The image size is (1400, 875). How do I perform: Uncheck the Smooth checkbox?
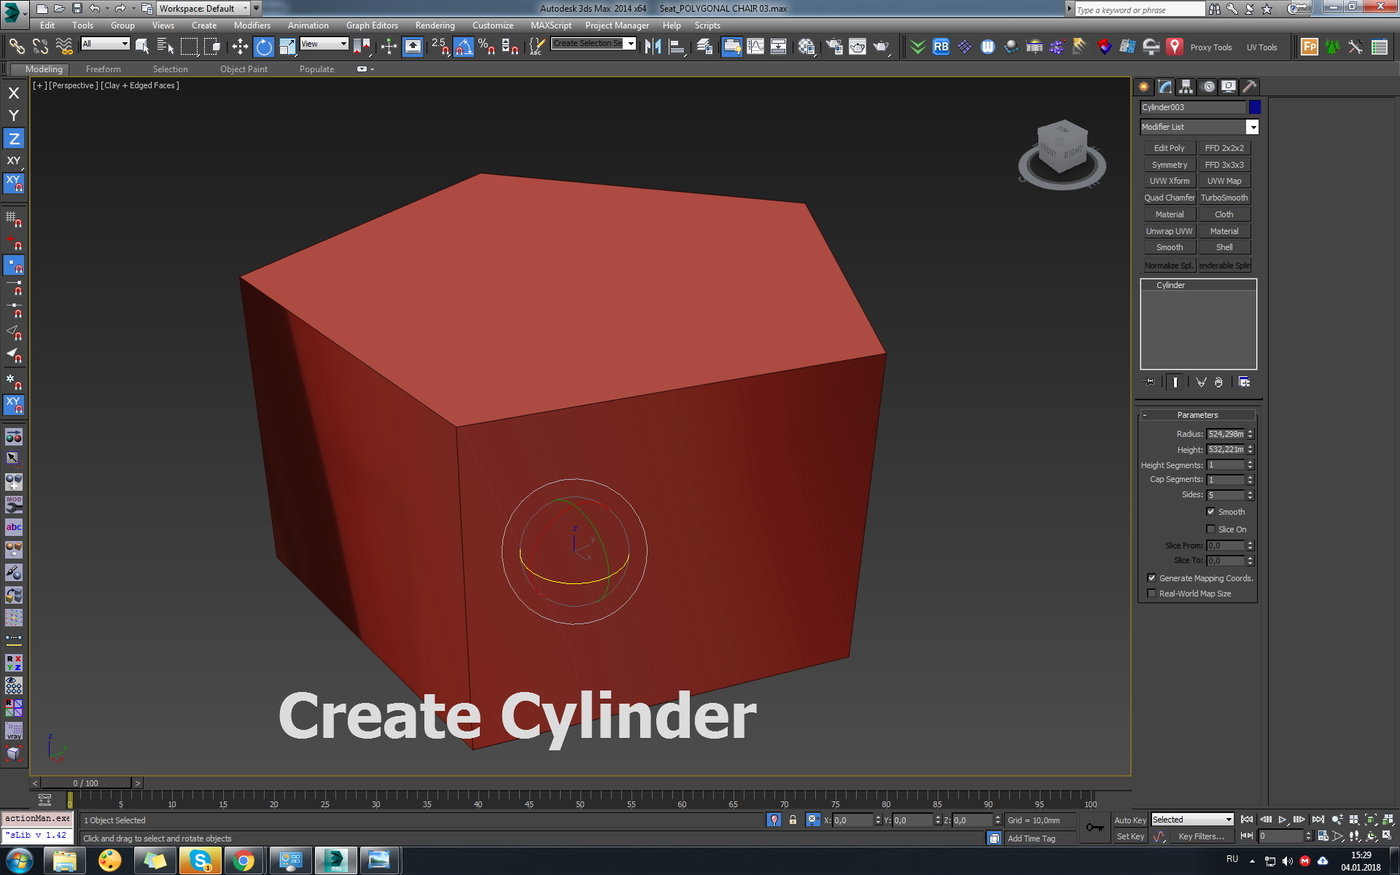[1211, 512]
